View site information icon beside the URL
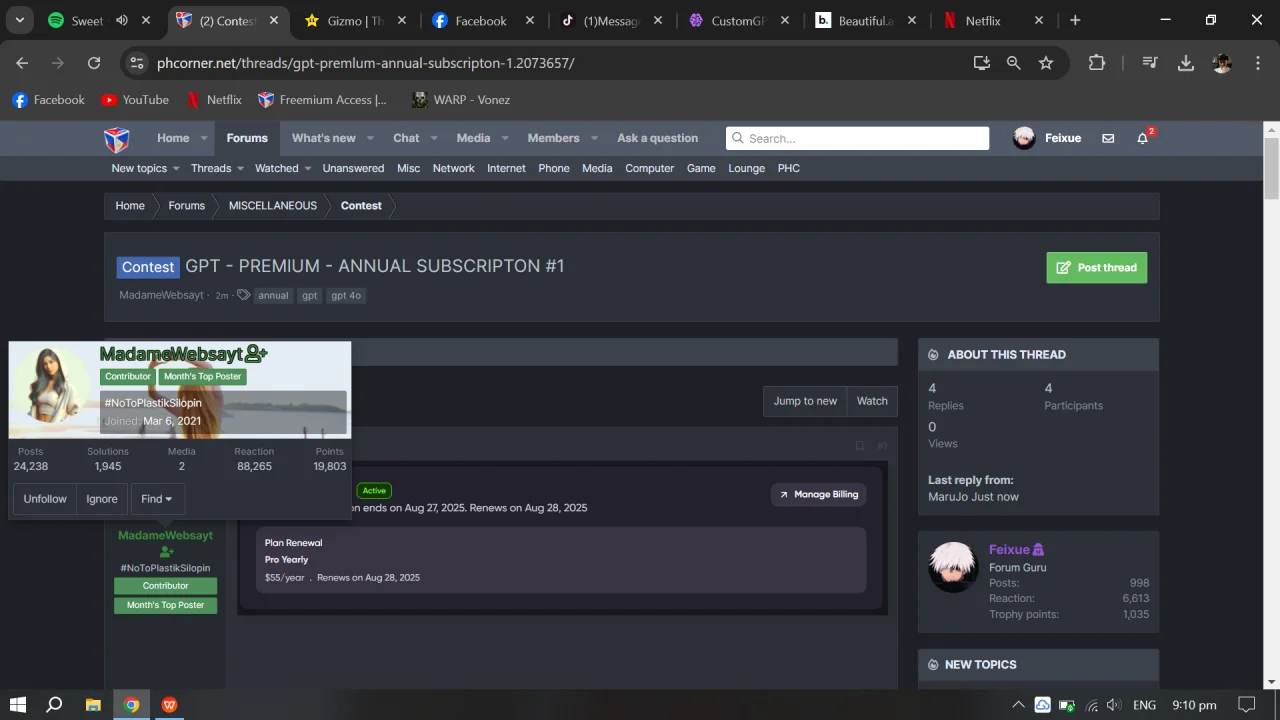The width and height of the screenshot is (1280, 720). coord(137,63)
